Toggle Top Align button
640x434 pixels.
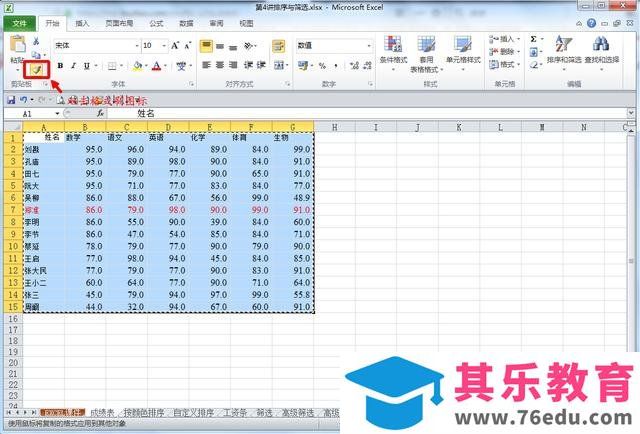tap(206, 46)
